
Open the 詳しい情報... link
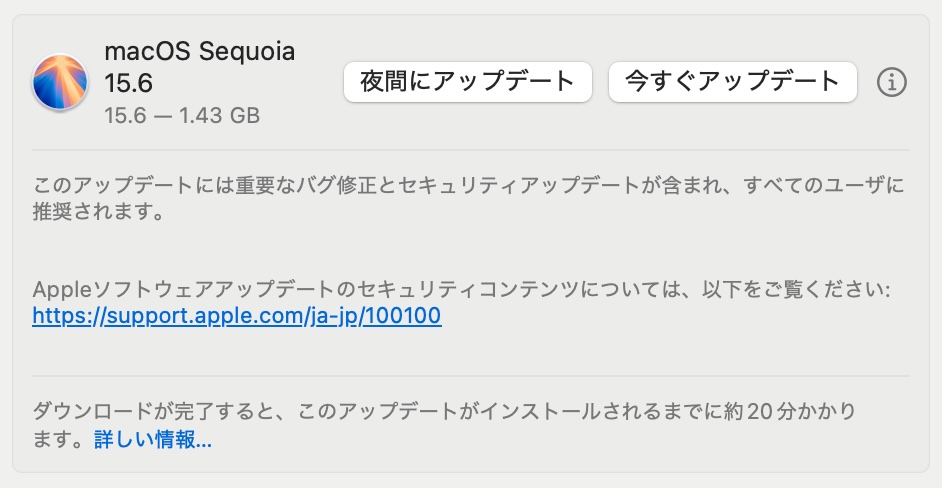[153, 440]
